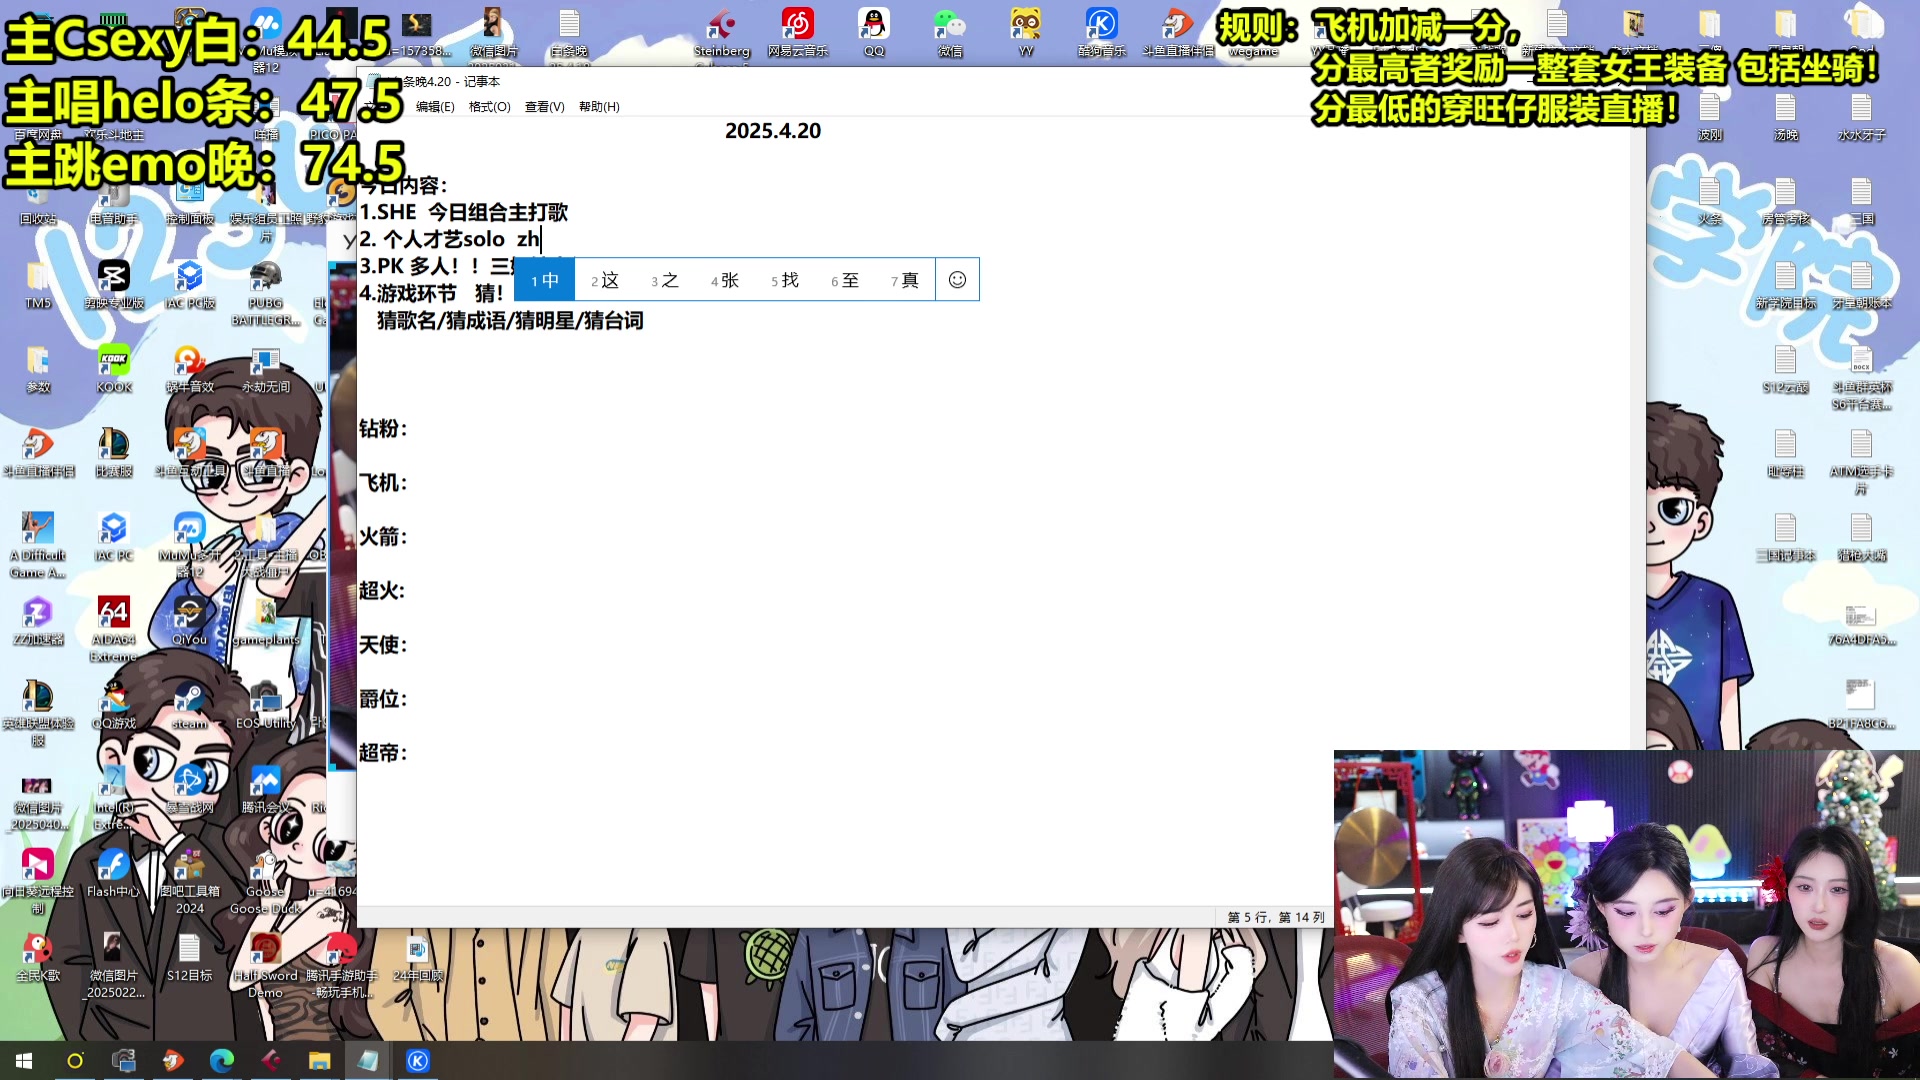This screenshot has height=1080, width=1920.
Task: Open Notepad's 查看(V) menu
Action: coord(544,107)
